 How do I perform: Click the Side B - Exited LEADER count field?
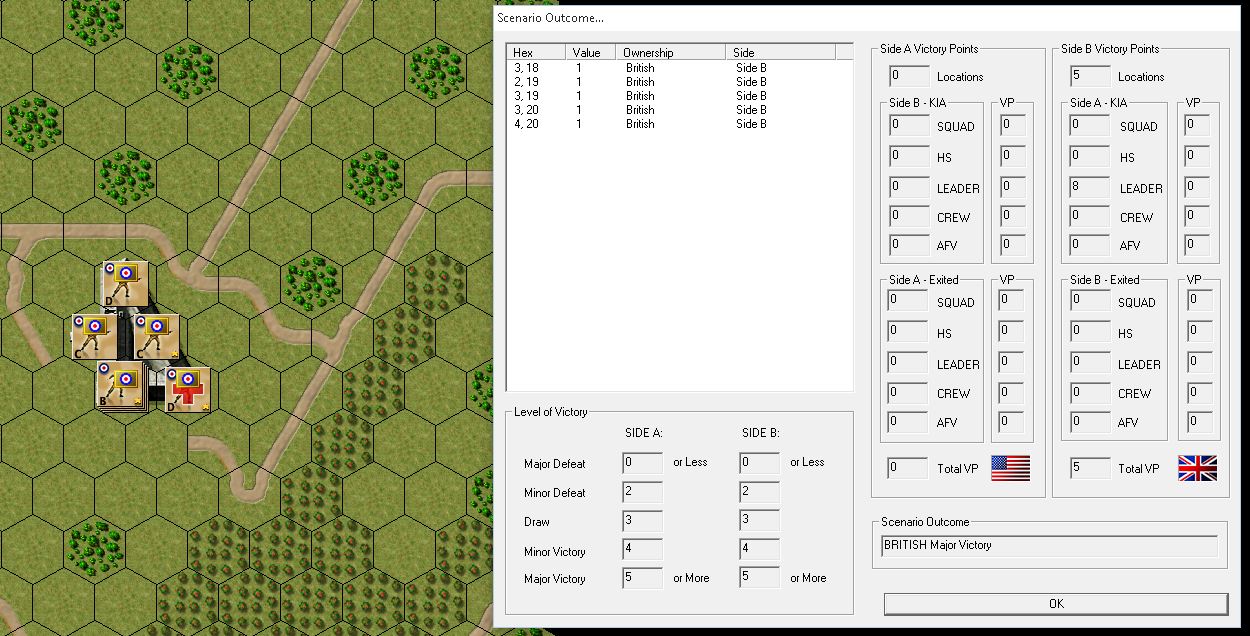1090,364
